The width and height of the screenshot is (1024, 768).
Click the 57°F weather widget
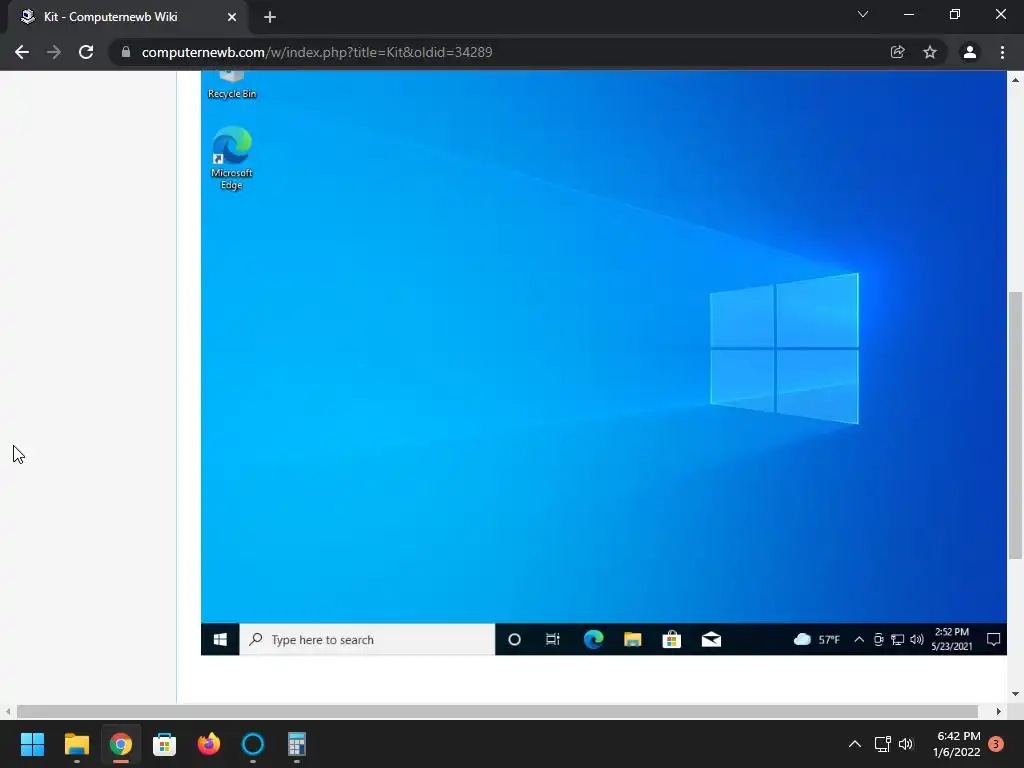point(816,639)
